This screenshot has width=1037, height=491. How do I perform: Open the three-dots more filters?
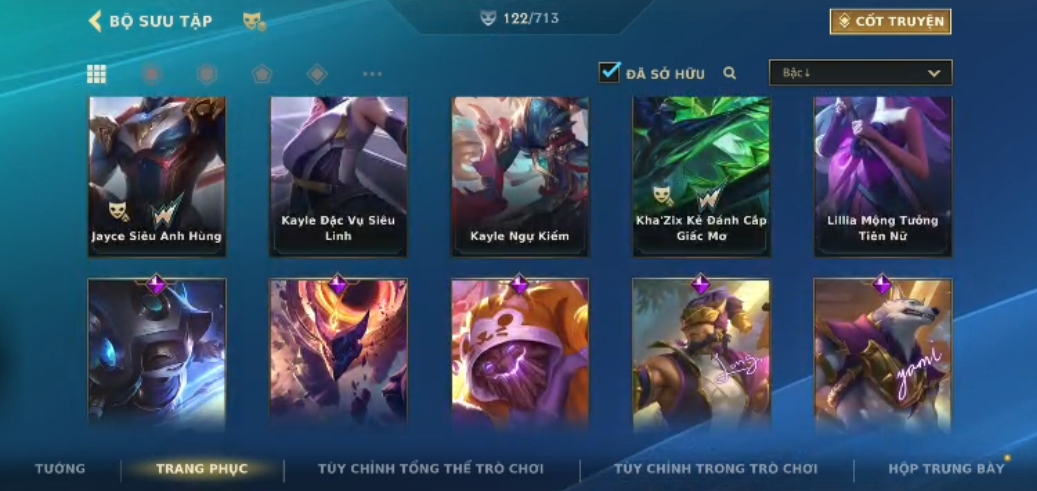[372, 74]
